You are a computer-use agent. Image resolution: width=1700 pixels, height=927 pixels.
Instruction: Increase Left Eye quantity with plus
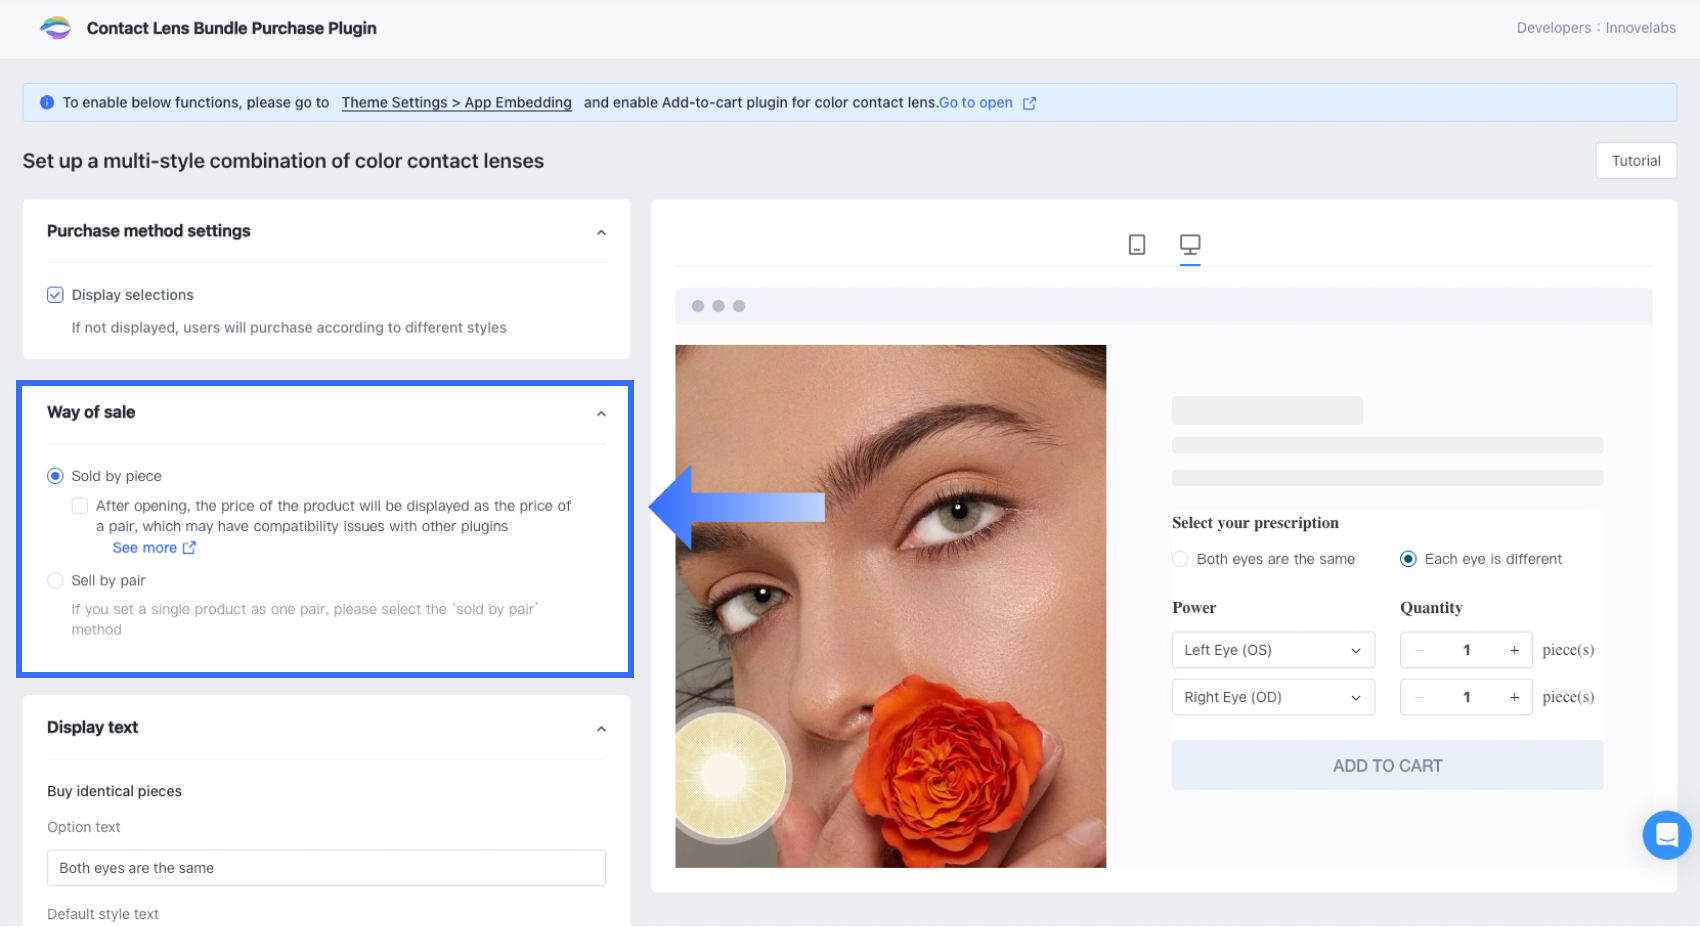1514,650
